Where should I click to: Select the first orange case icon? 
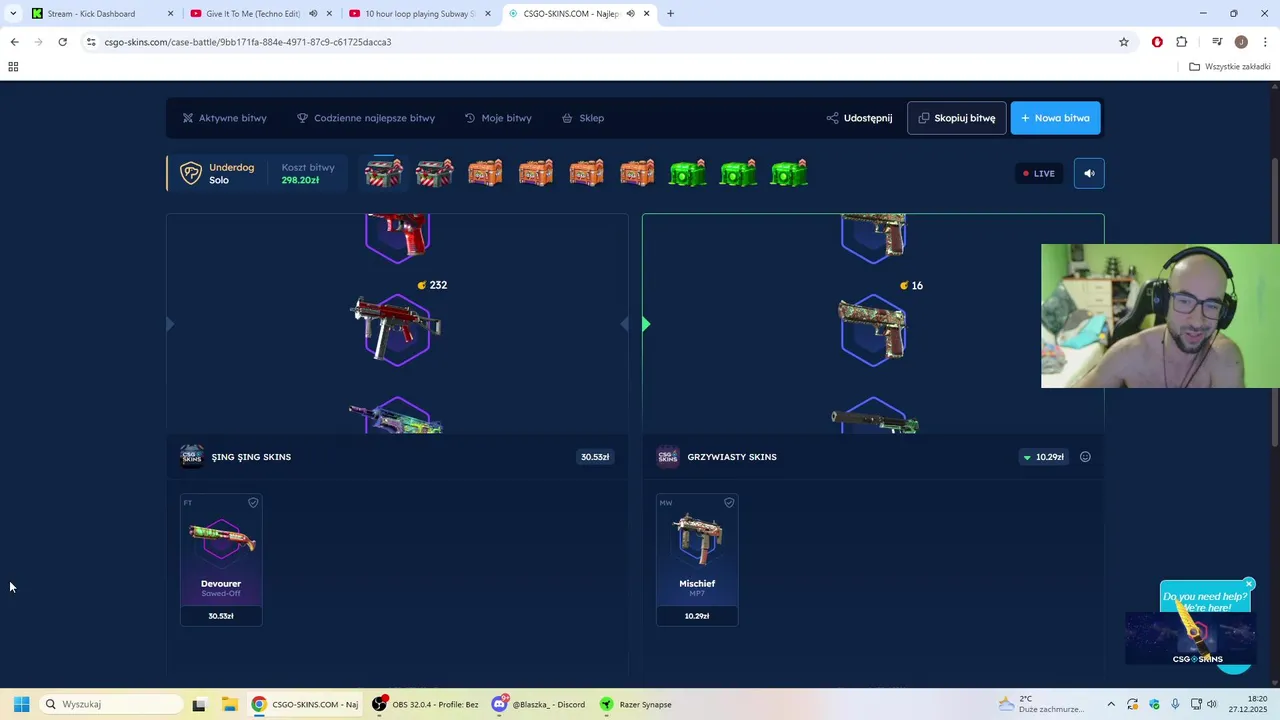click(485, 173)
